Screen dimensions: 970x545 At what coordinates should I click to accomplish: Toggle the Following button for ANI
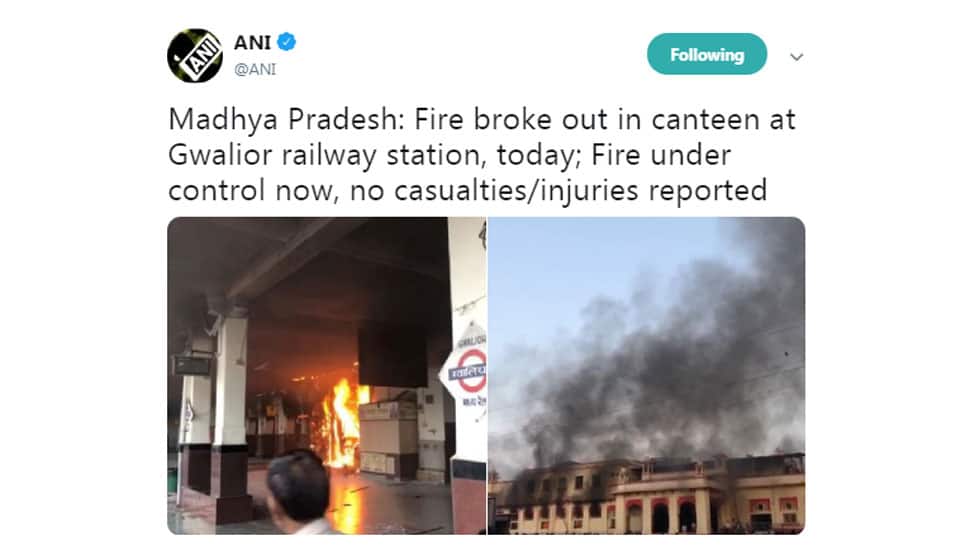707,54
